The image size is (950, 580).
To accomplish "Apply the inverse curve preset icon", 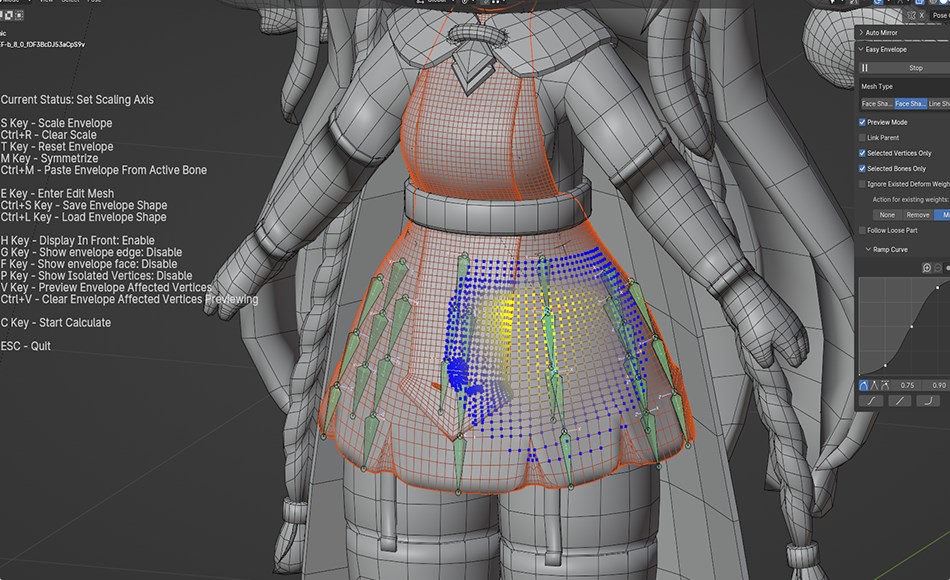I will pos(927,400).
